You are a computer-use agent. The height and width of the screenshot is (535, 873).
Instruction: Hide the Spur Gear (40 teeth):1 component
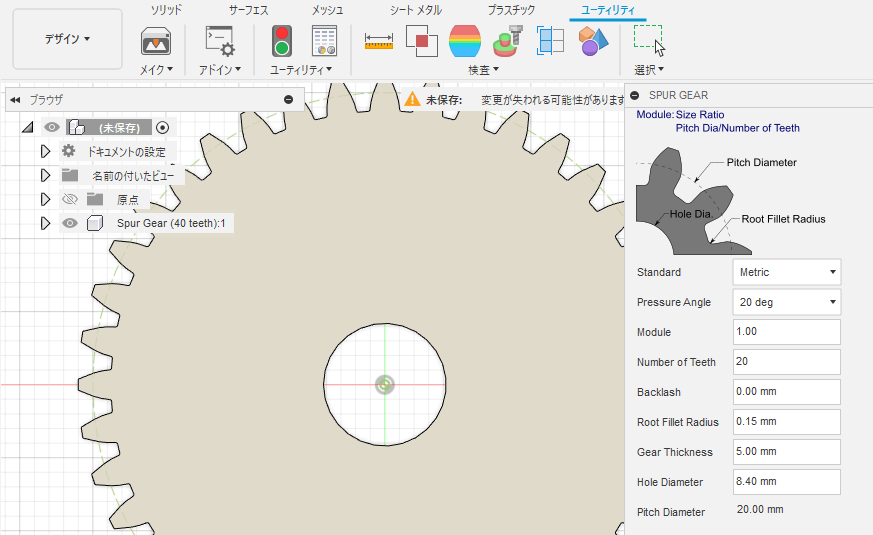(70, 223)
